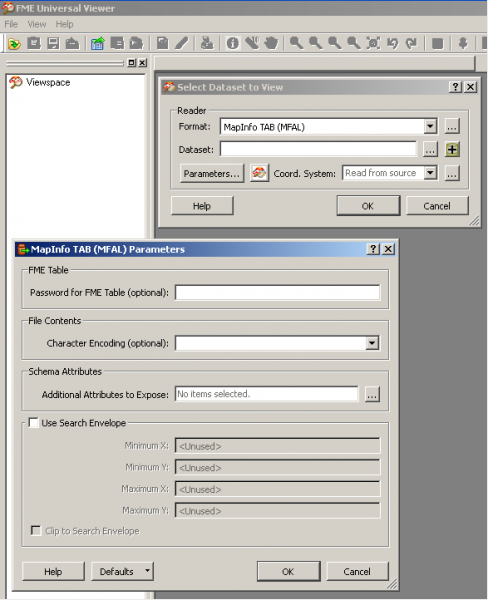The height and width of the screenshot is (600, 488).
Task: Enable the Use Search Envelope checkbox
Action: (34, 422)
